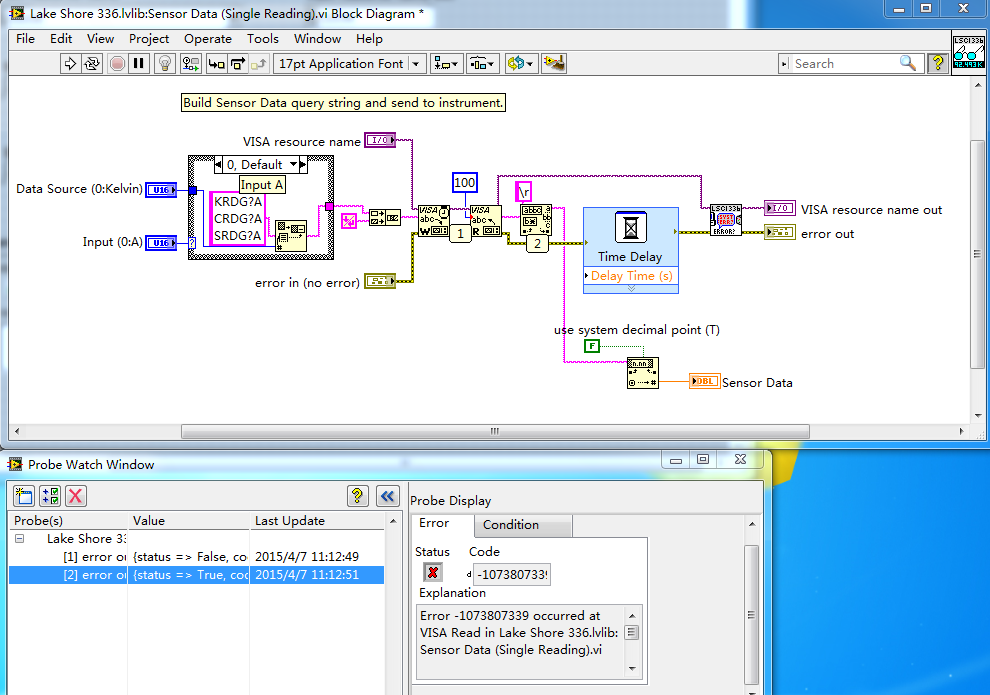Image resolution: width=990 pixels, height=695 pixels.
Task: Click red X remove probe icon
Action: click(x=76, y=496)
